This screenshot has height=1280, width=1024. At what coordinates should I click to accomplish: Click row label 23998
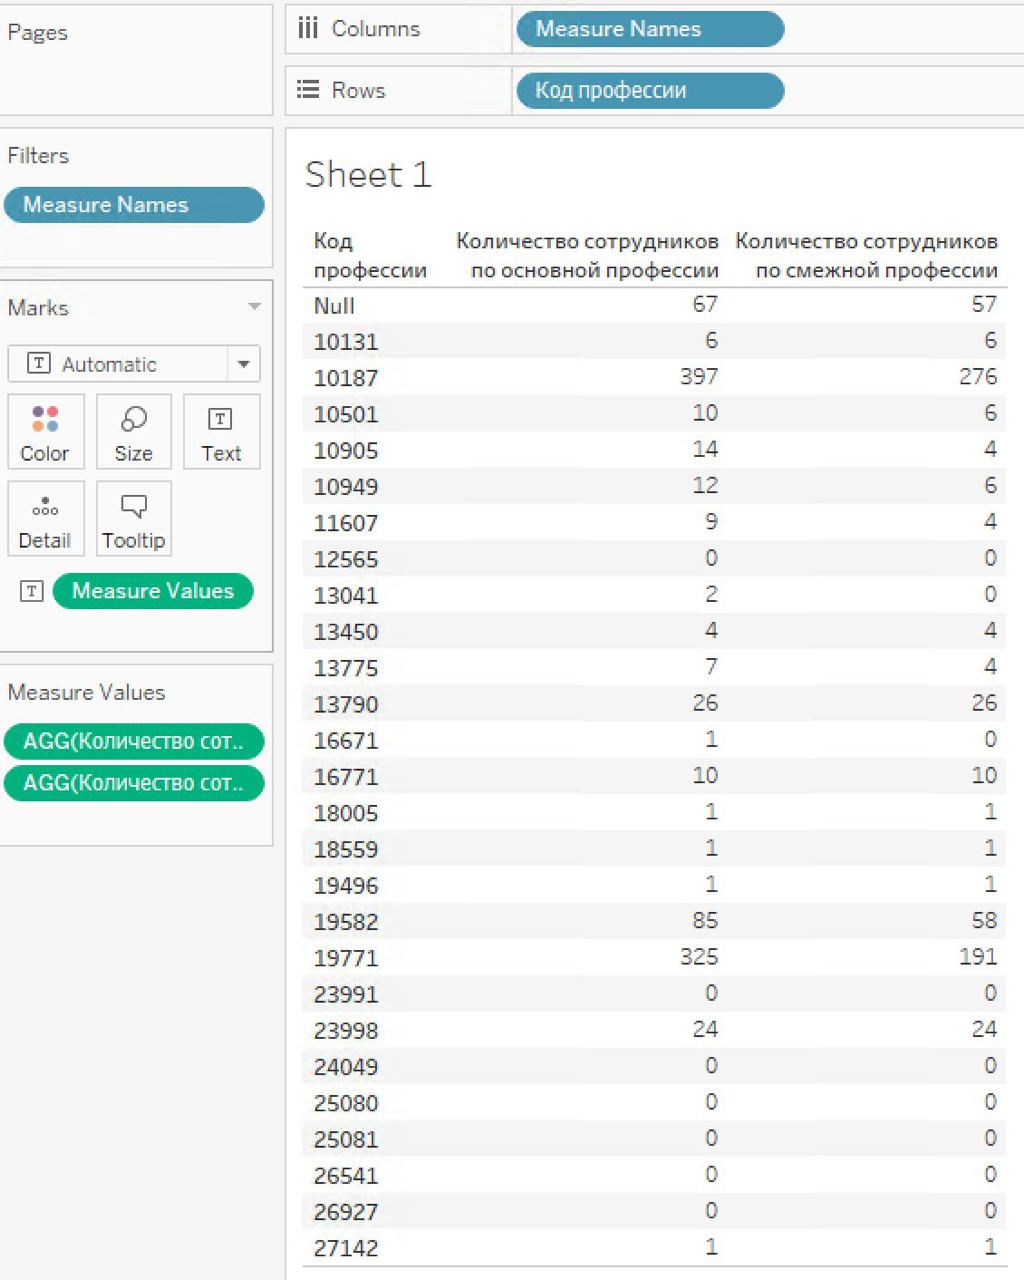click(346, 1031)
